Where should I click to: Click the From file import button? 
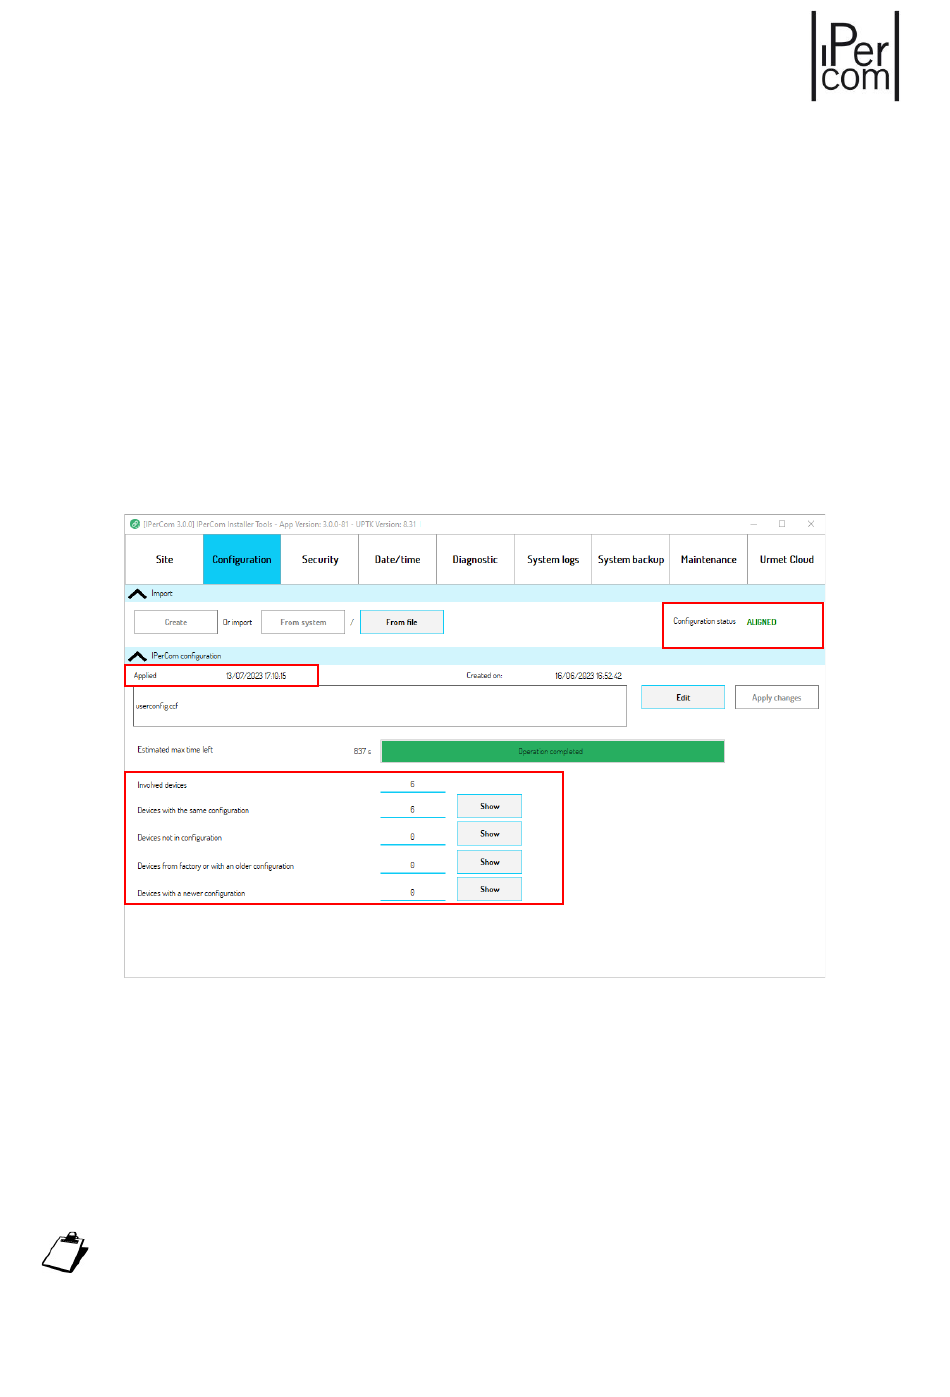click(x=401, y=622)
